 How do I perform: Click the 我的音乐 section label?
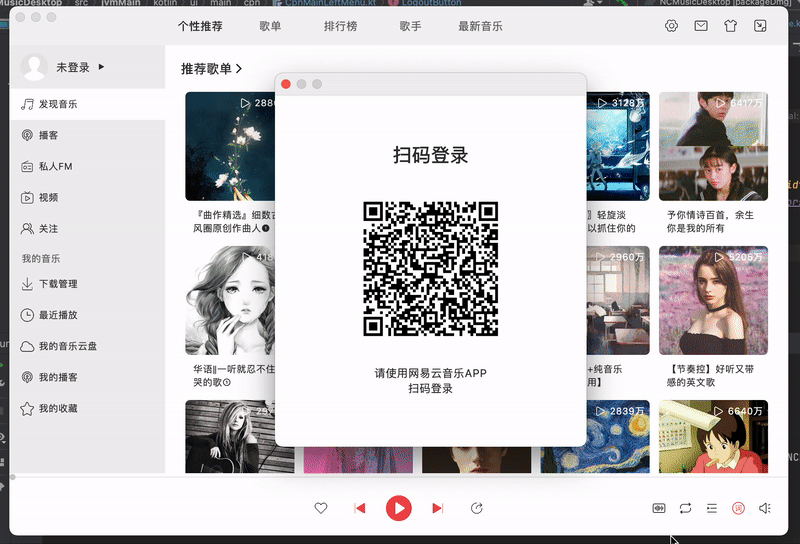pyautogui.click(x=41, y=259)
